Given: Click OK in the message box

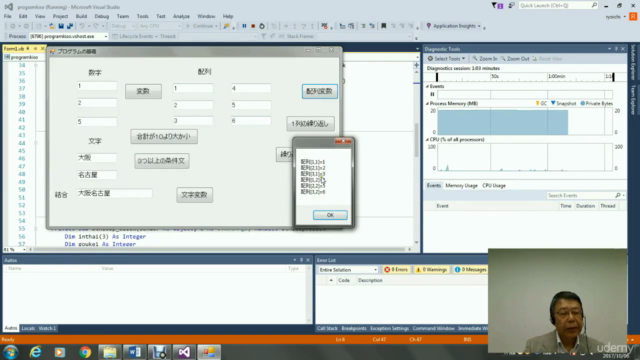Looking at the screenshot, I should click(x=330, y=215).
